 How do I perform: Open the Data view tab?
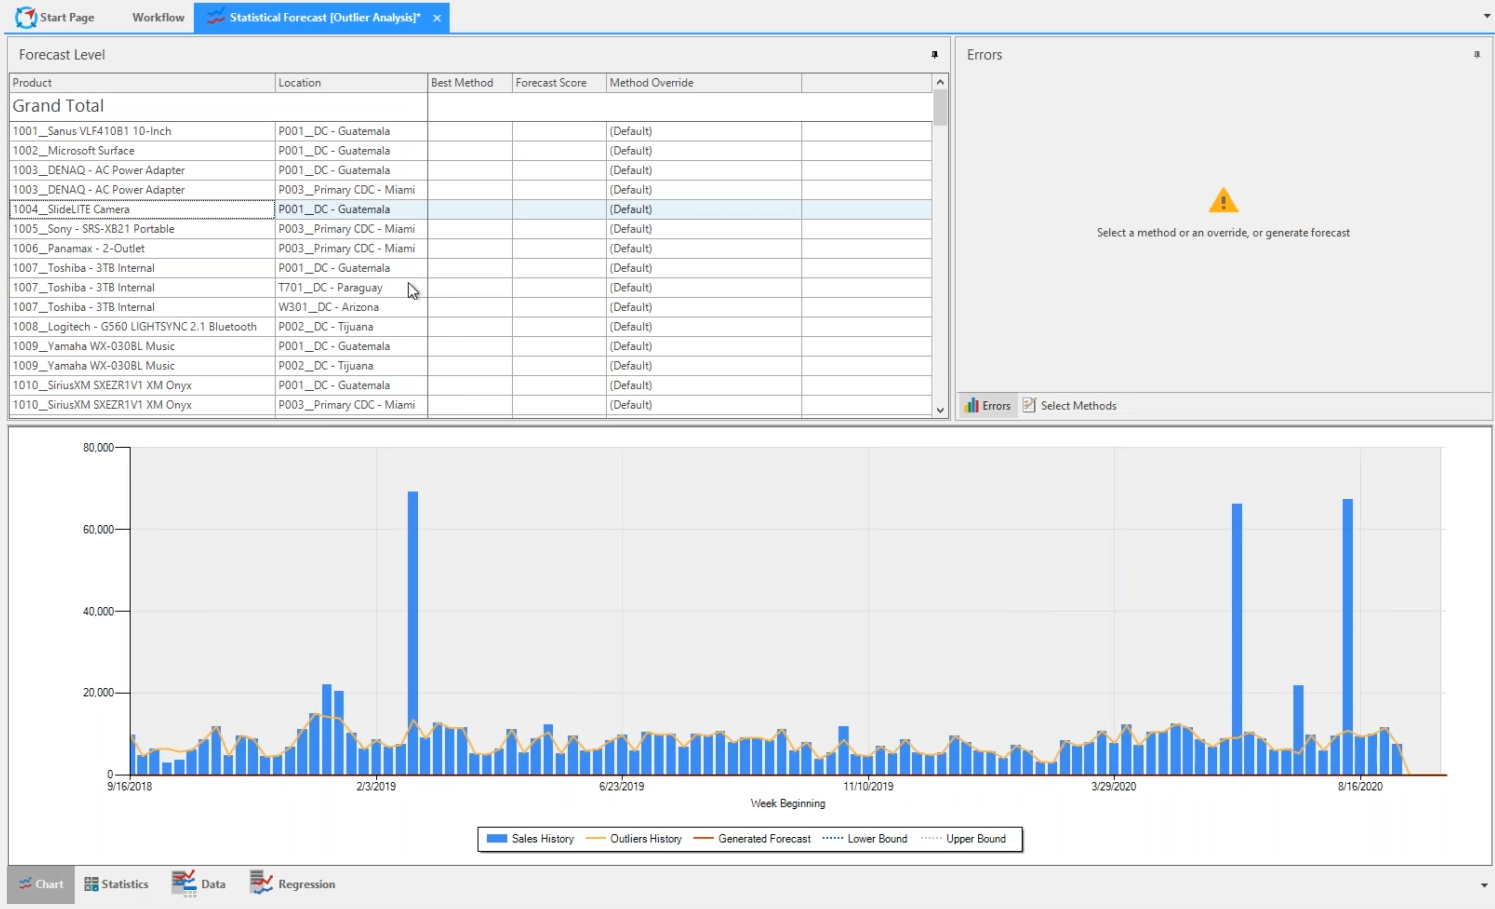(199, 884)
